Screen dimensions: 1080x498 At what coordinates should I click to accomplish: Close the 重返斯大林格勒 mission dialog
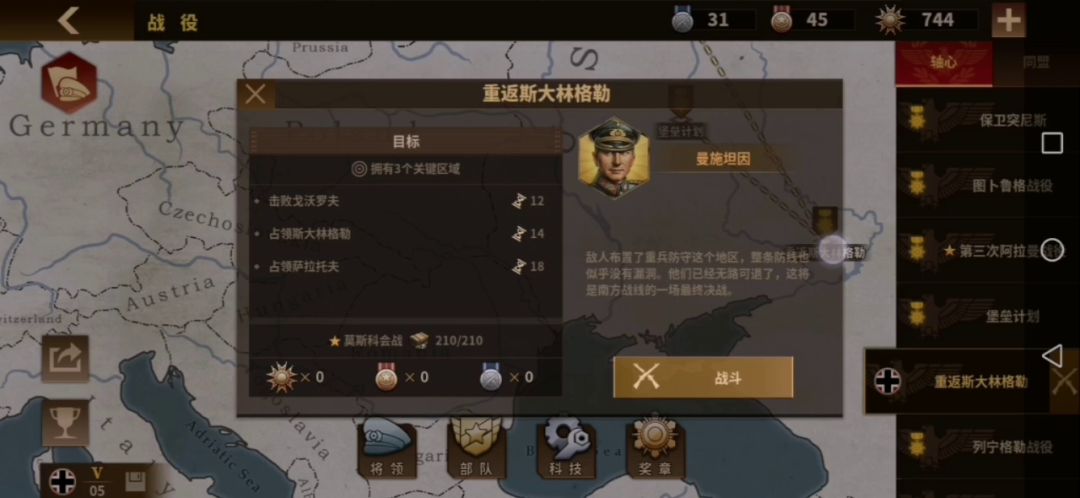[256, 94]
